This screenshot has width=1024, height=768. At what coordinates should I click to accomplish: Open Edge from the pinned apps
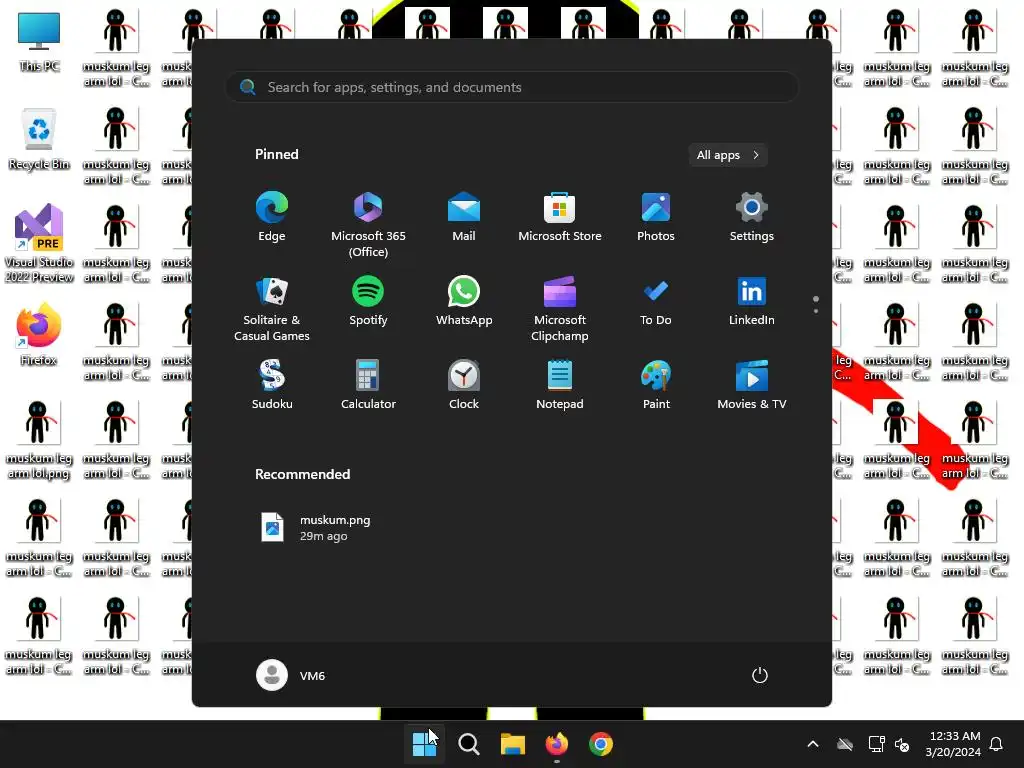(x=272, y=217)
